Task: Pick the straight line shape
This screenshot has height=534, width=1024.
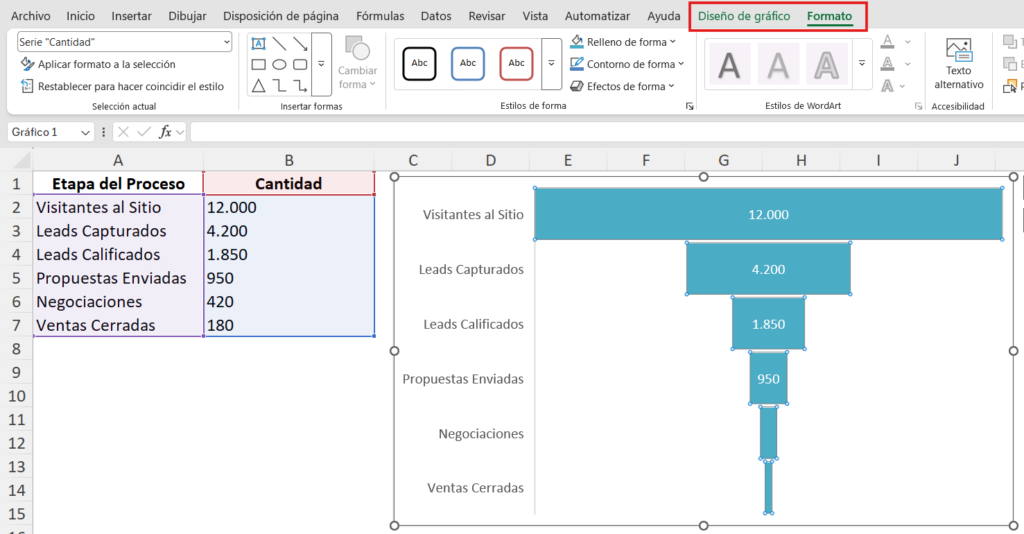Action: [280, 44]
